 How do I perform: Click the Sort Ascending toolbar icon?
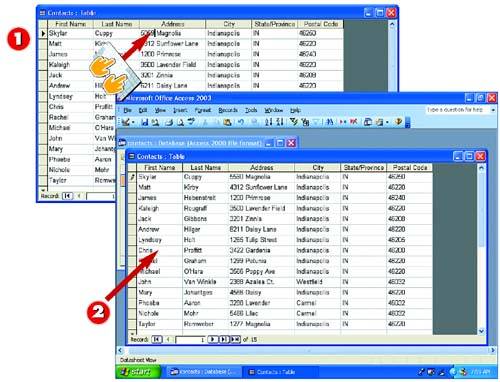[268, 122]
